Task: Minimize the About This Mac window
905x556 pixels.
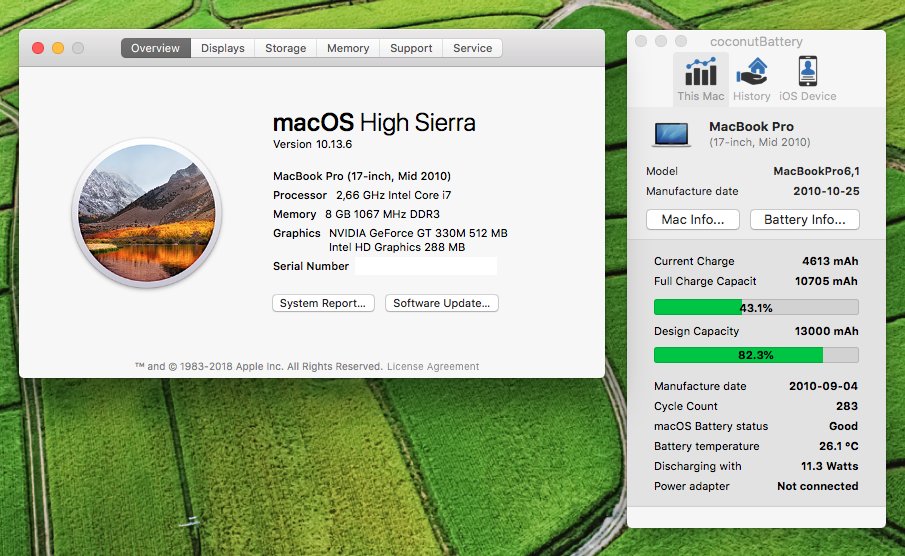Action: coord(58,48)
